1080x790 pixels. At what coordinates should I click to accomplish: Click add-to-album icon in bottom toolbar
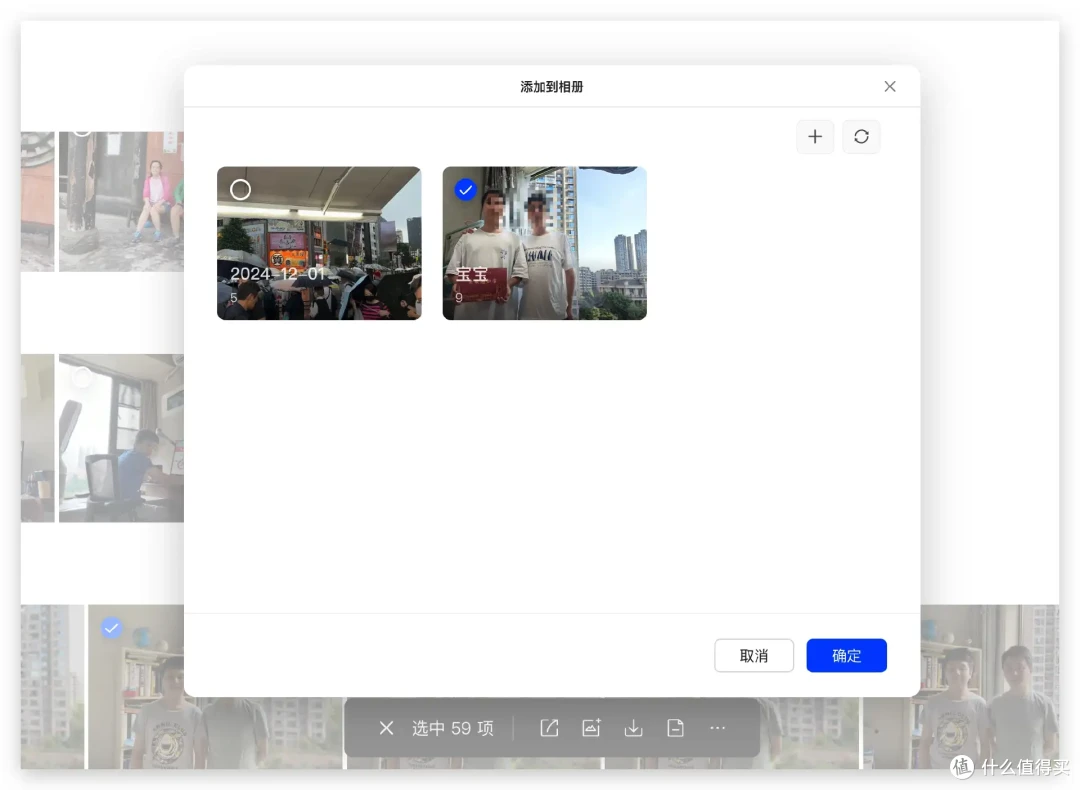(591, 728)
